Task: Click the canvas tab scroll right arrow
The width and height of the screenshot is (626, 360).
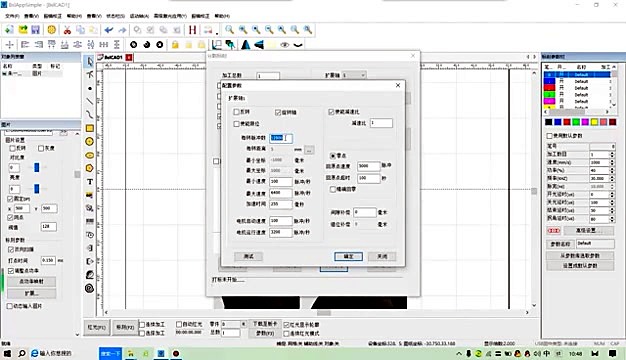Action: (x=535, y=57)
